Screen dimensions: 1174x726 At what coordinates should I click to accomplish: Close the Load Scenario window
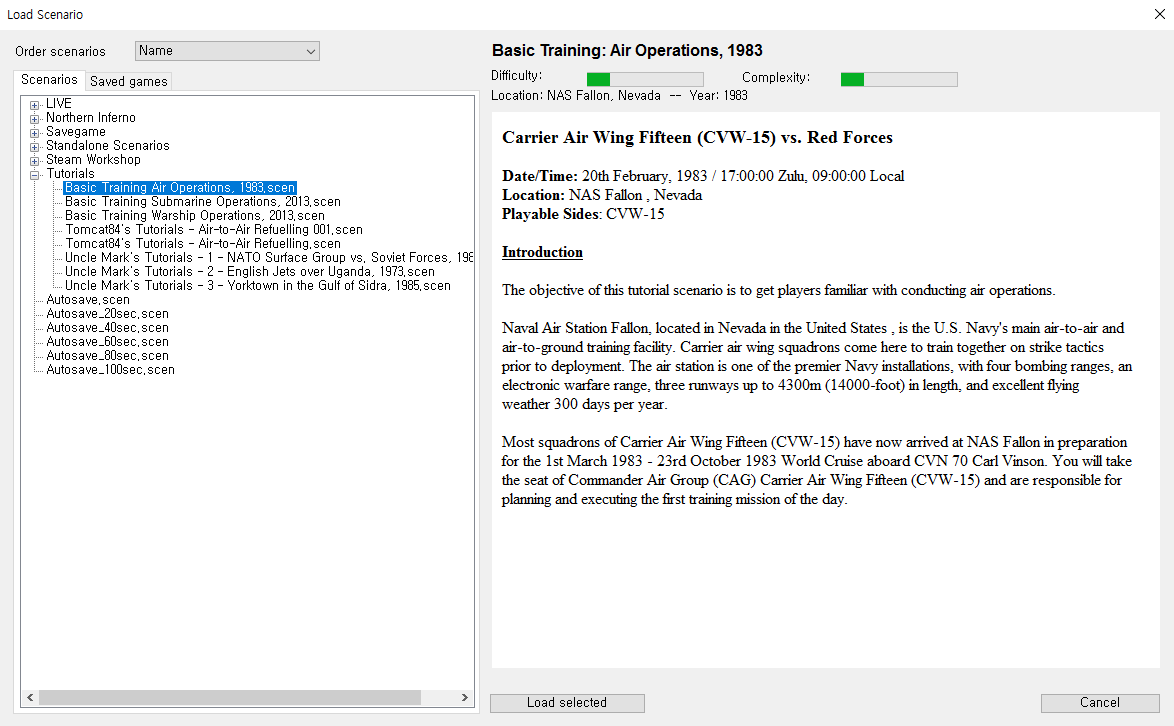pyautogui.click(x=1160, y=14)
